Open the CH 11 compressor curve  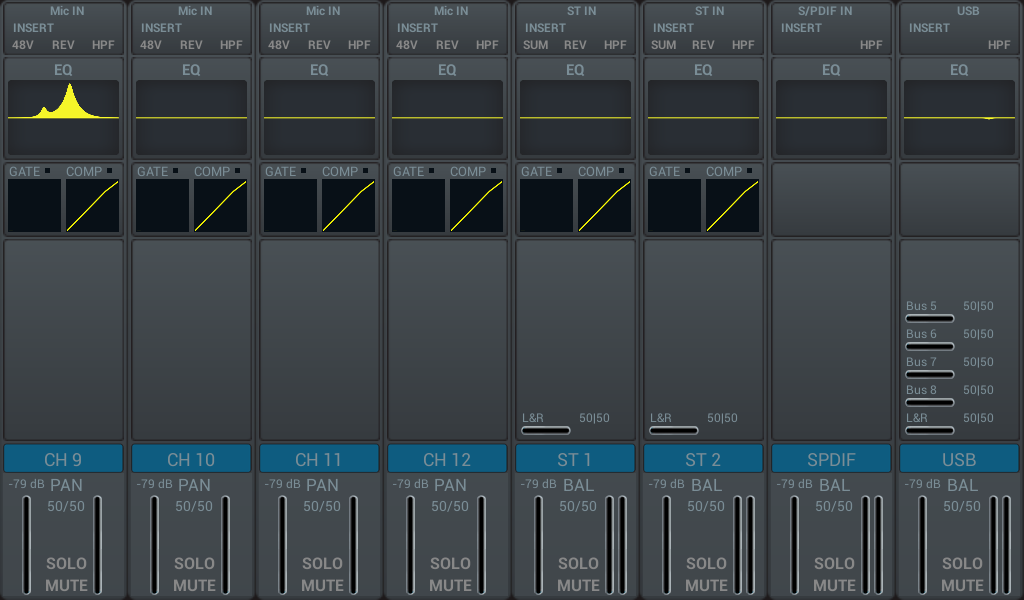pos(348,206)
